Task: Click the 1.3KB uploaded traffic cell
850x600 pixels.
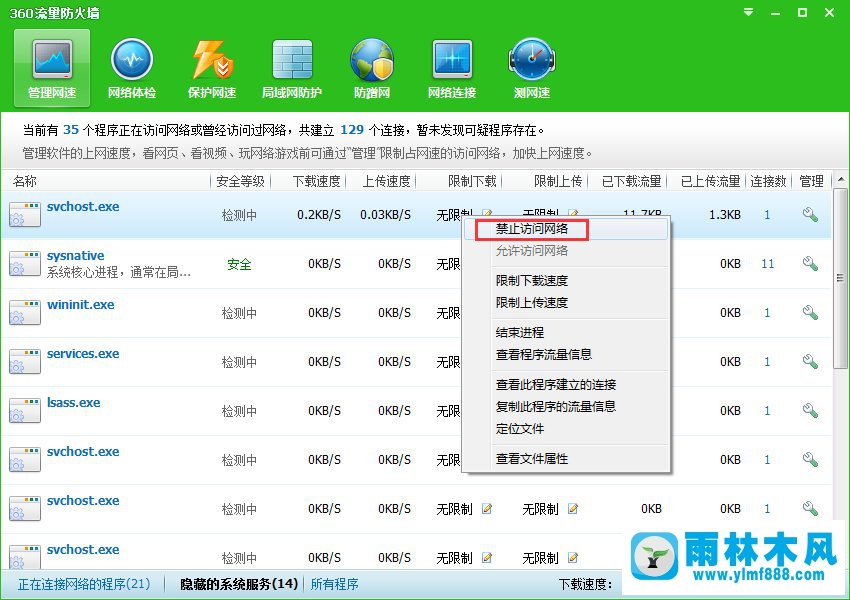Action: tap(724, 215)
